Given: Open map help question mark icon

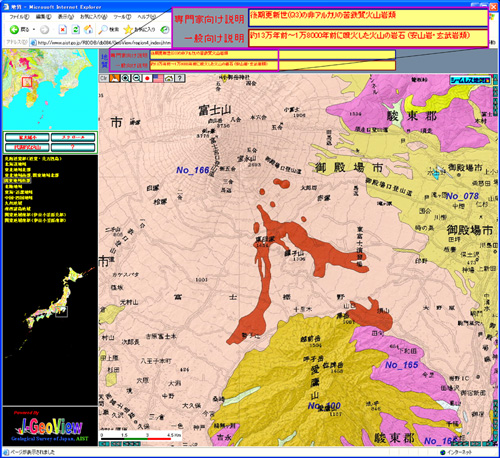Looking at the screenshot, I should pyautogui.click(x=180, y=78).
